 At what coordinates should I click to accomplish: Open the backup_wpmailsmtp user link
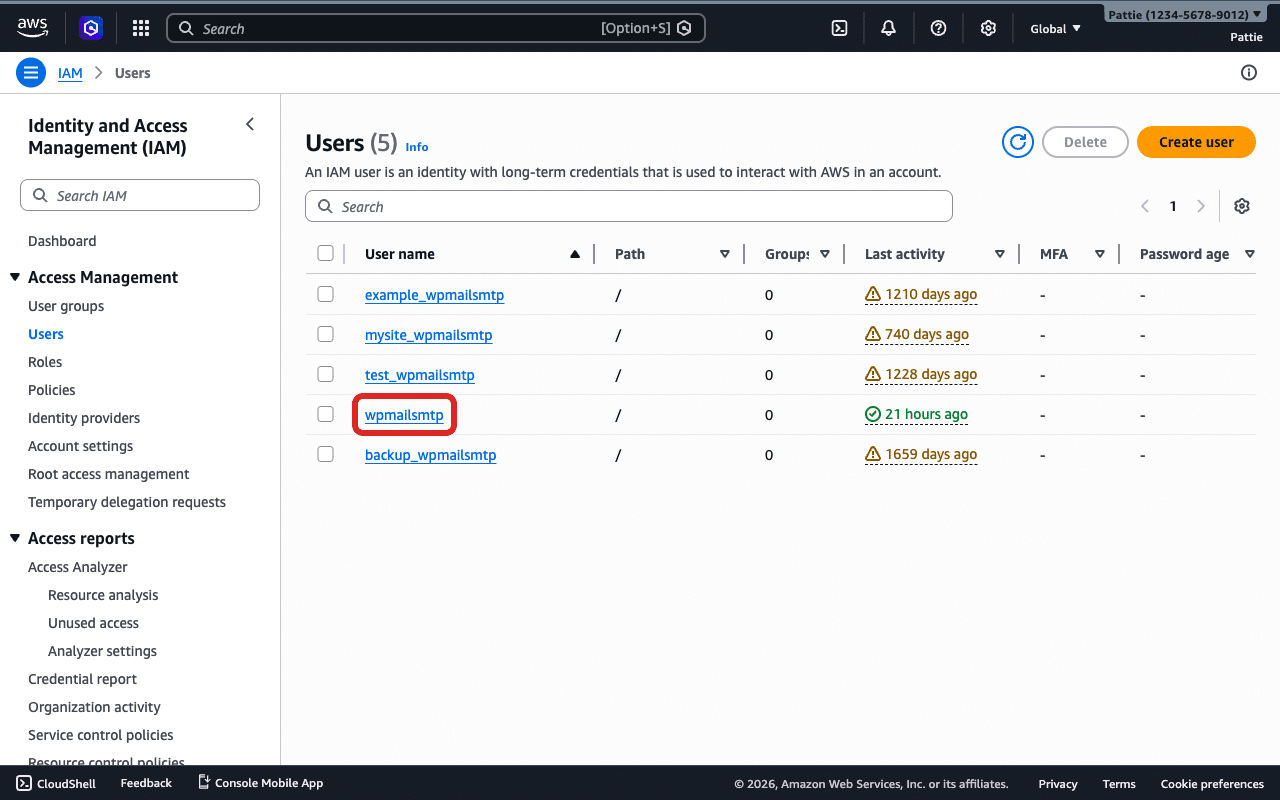(430, 455)
